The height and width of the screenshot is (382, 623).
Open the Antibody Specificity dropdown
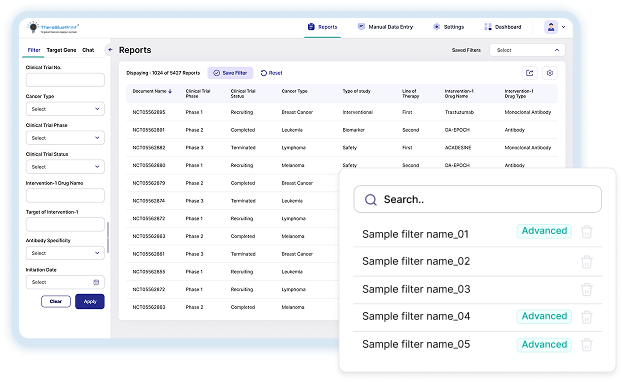coord(65,253)
